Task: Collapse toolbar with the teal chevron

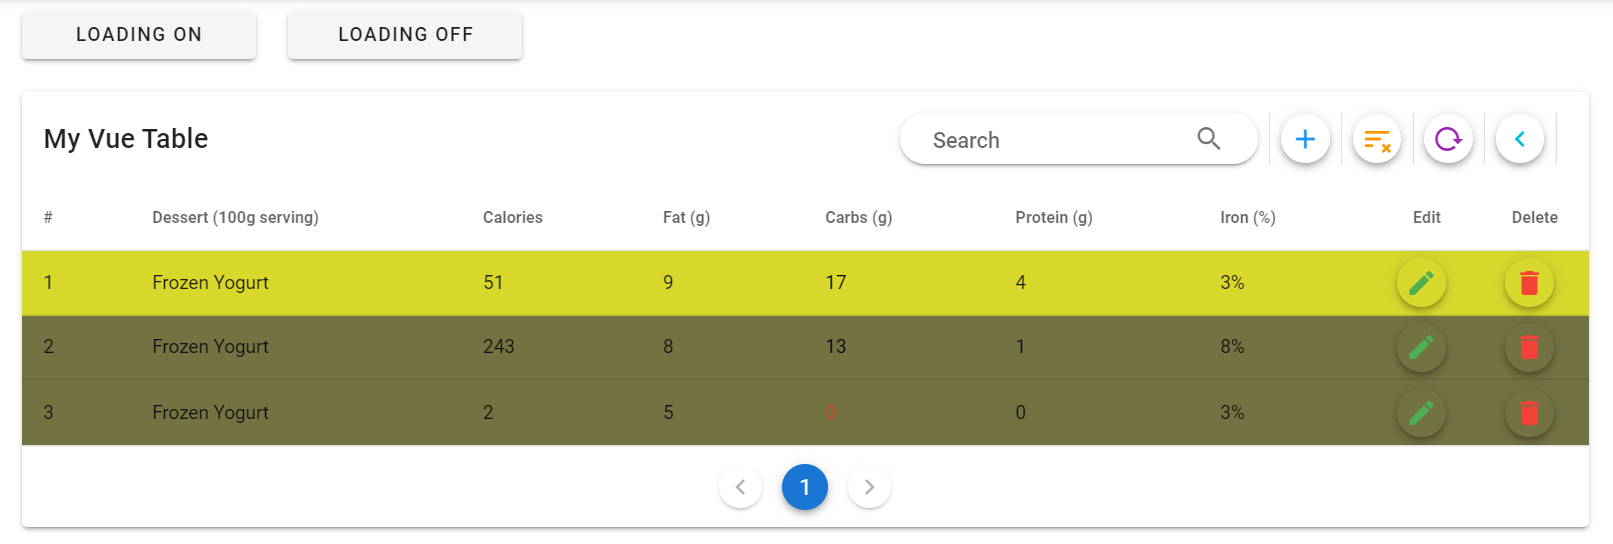Action: pos(1520,139)
